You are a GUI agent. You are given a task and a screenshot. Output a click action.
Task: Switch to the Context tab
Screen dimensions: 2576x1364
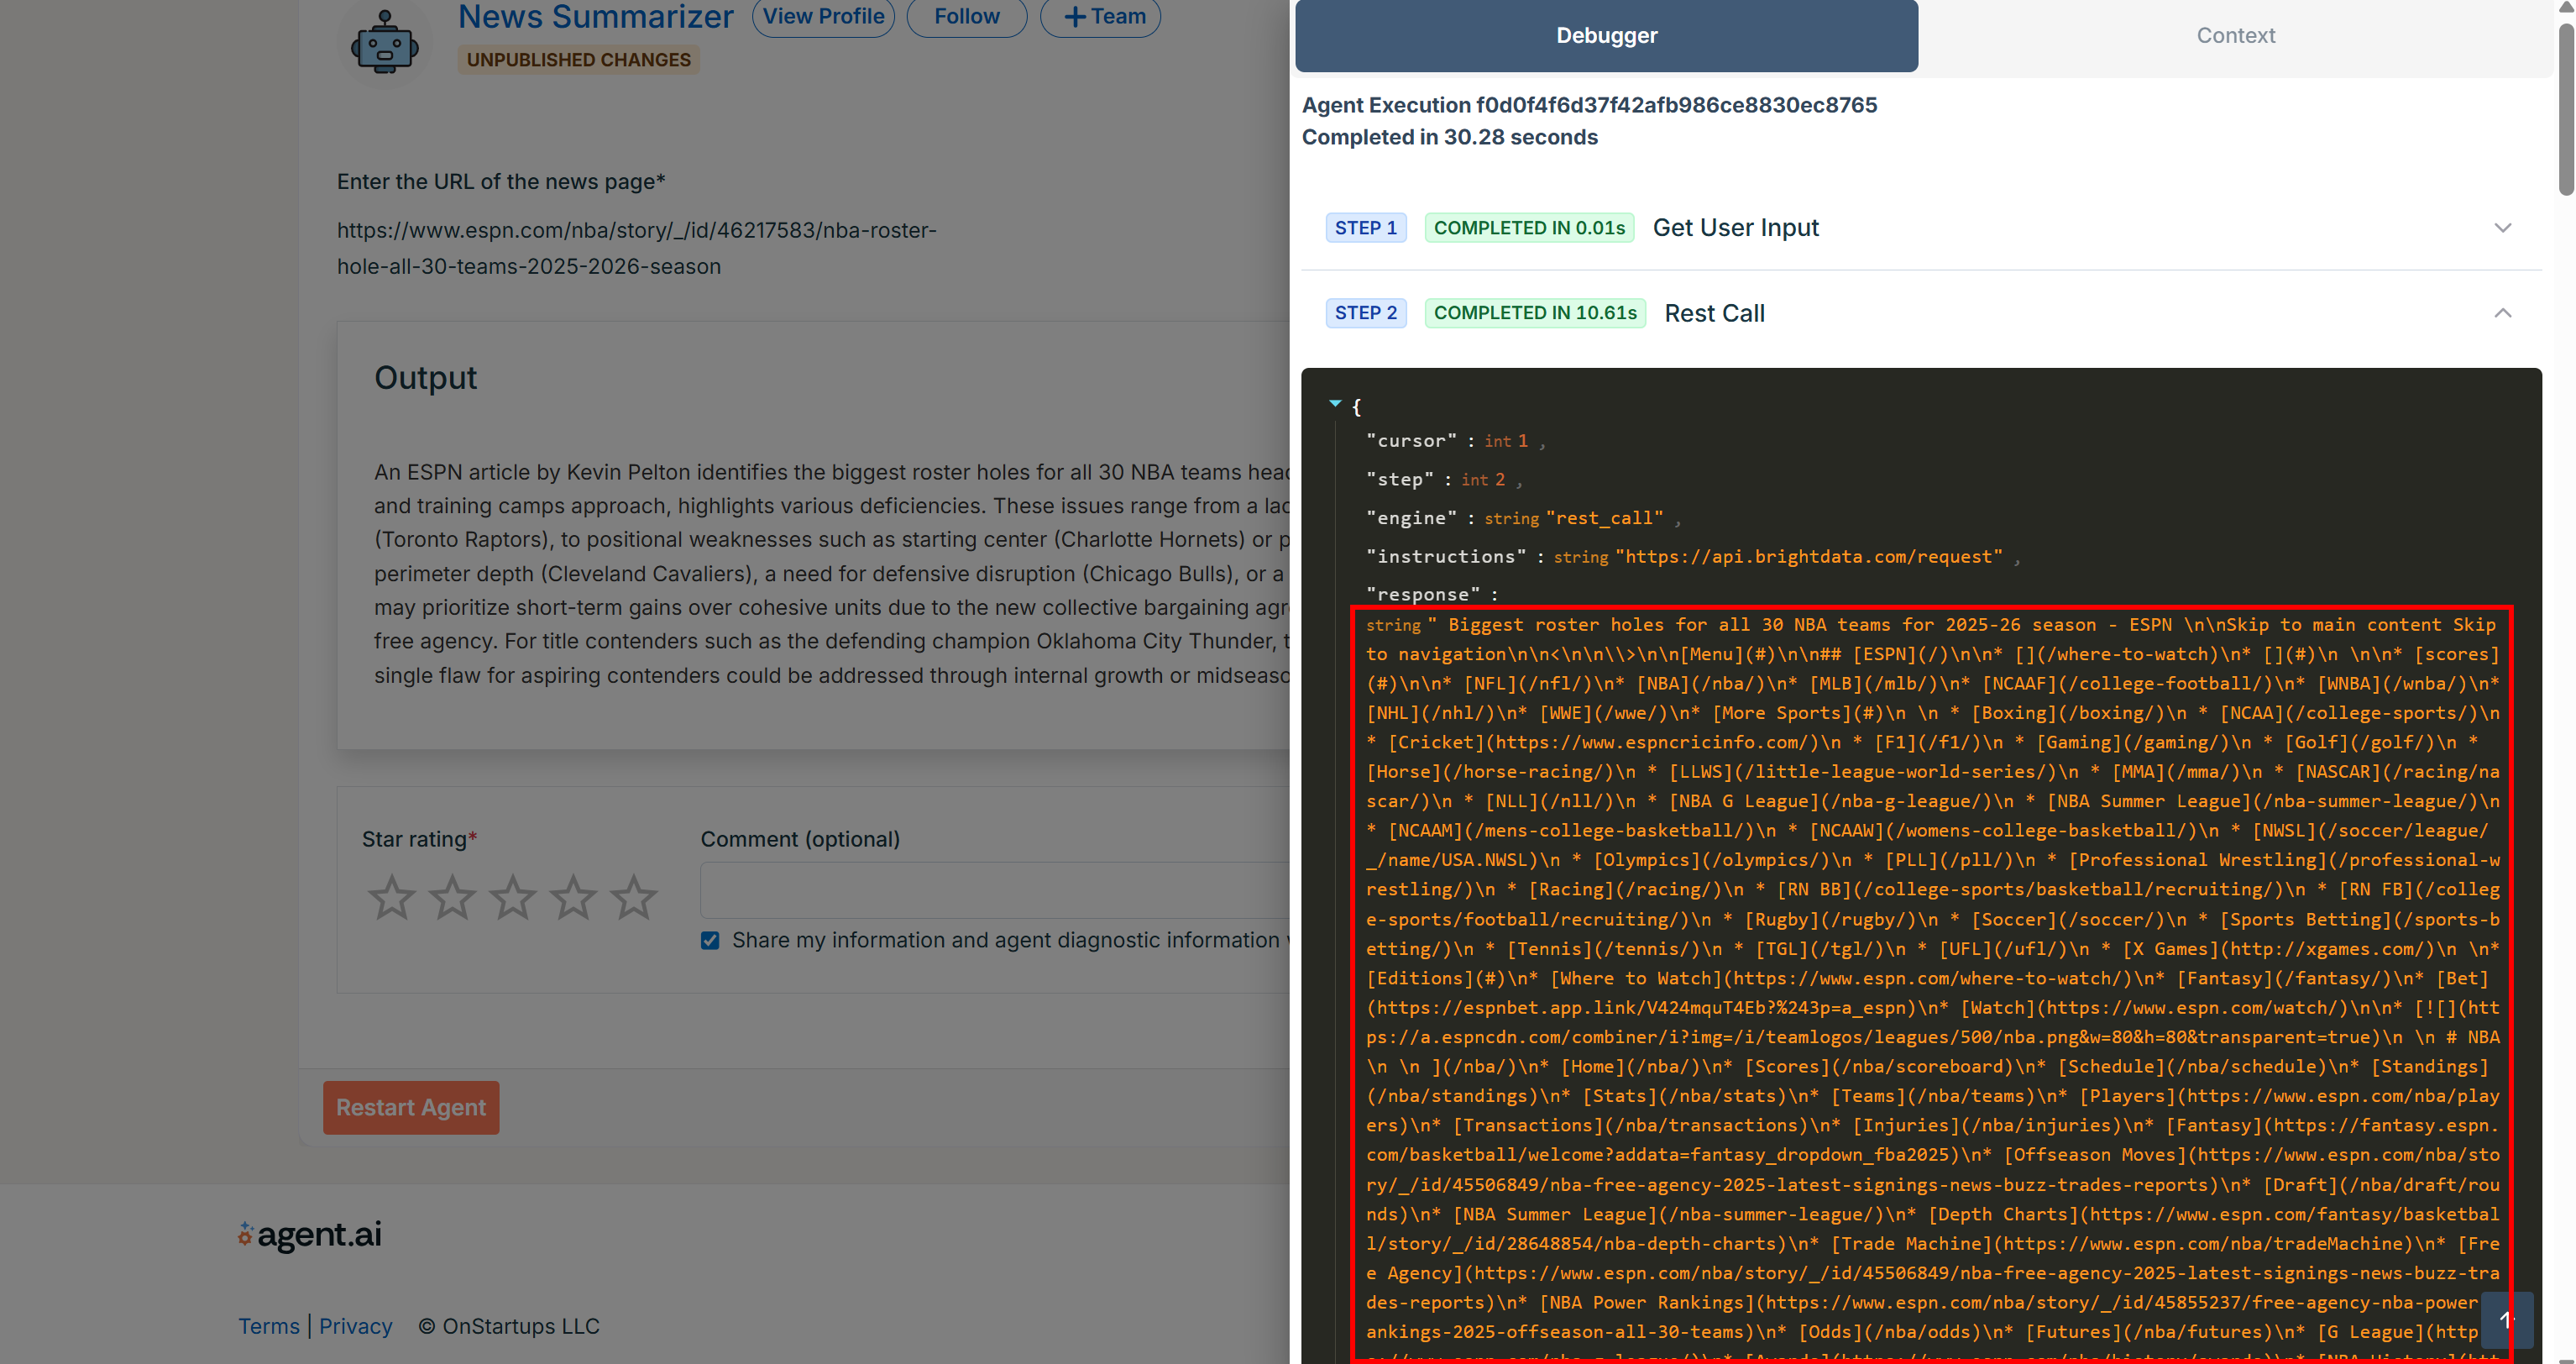(2236, 35)
